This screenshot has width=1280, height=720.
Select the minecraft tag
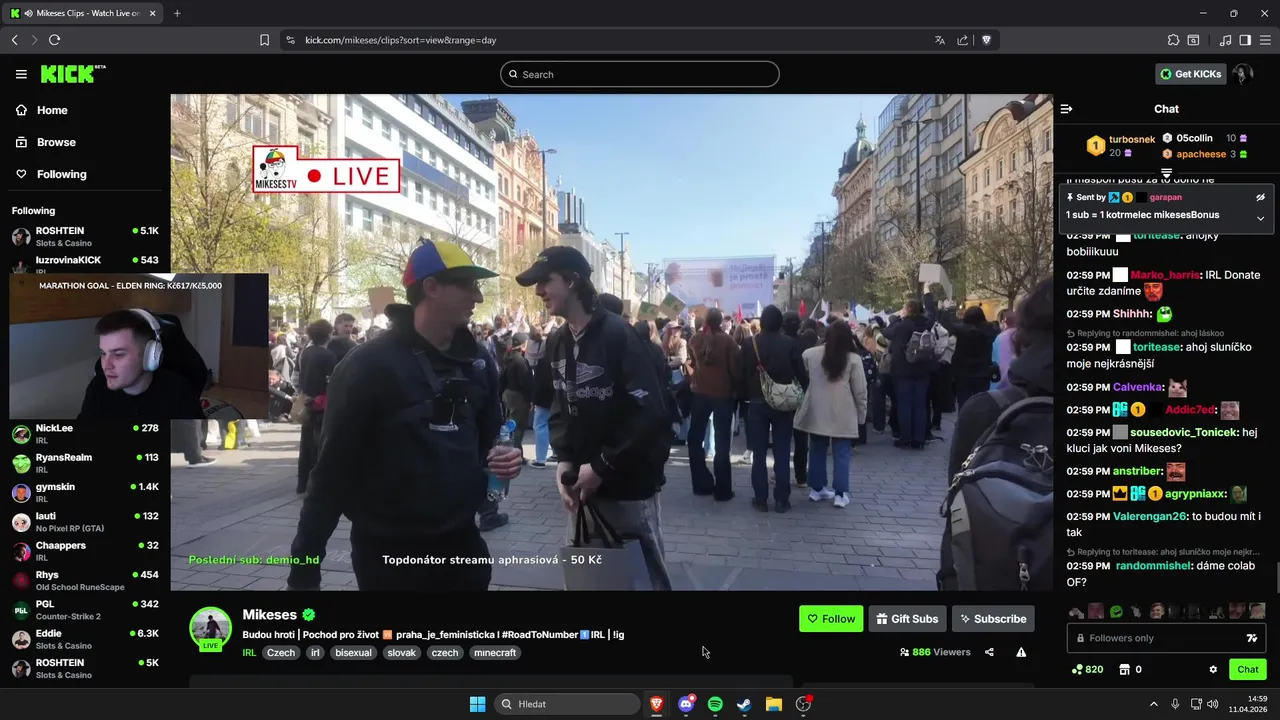494,653
